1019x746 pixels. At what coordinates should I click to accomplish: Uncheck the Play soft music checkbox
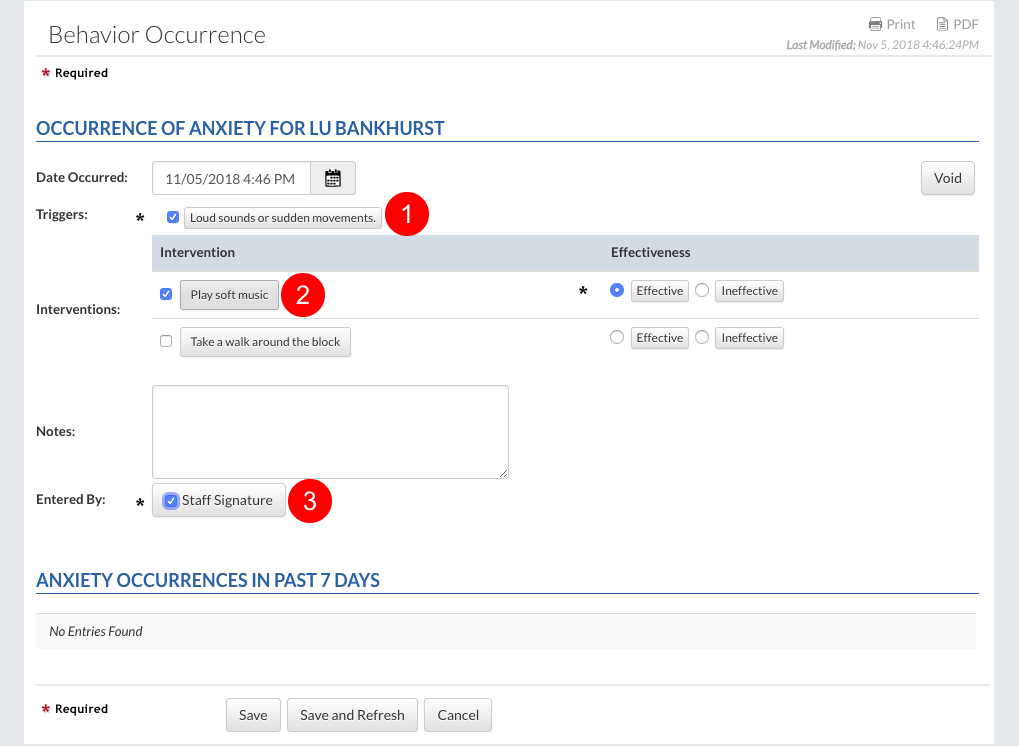point(166,295)
